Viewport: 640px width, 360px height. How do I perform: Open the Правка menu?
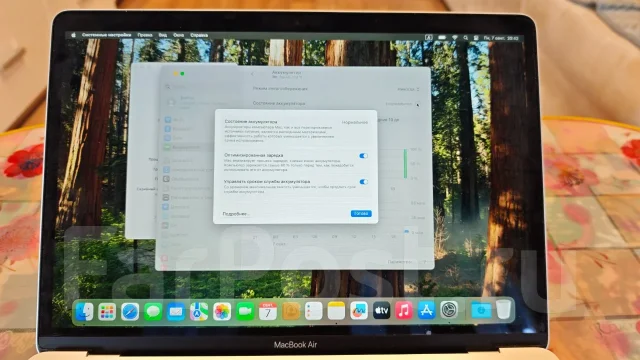145,35
